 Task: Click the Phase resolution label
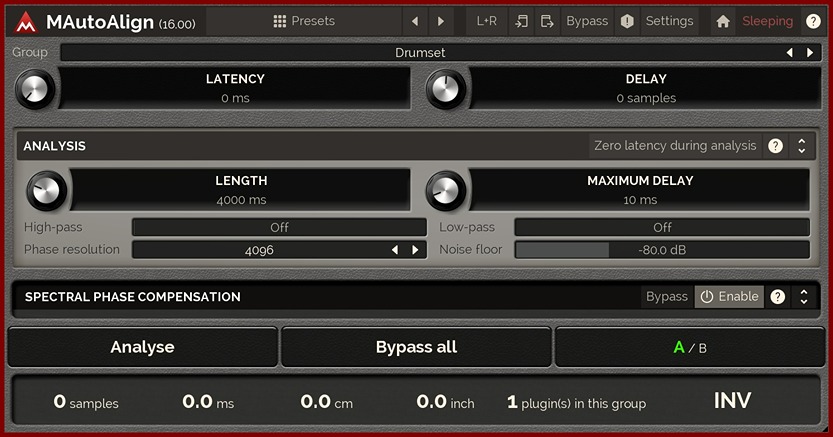[x=72, y=250]
